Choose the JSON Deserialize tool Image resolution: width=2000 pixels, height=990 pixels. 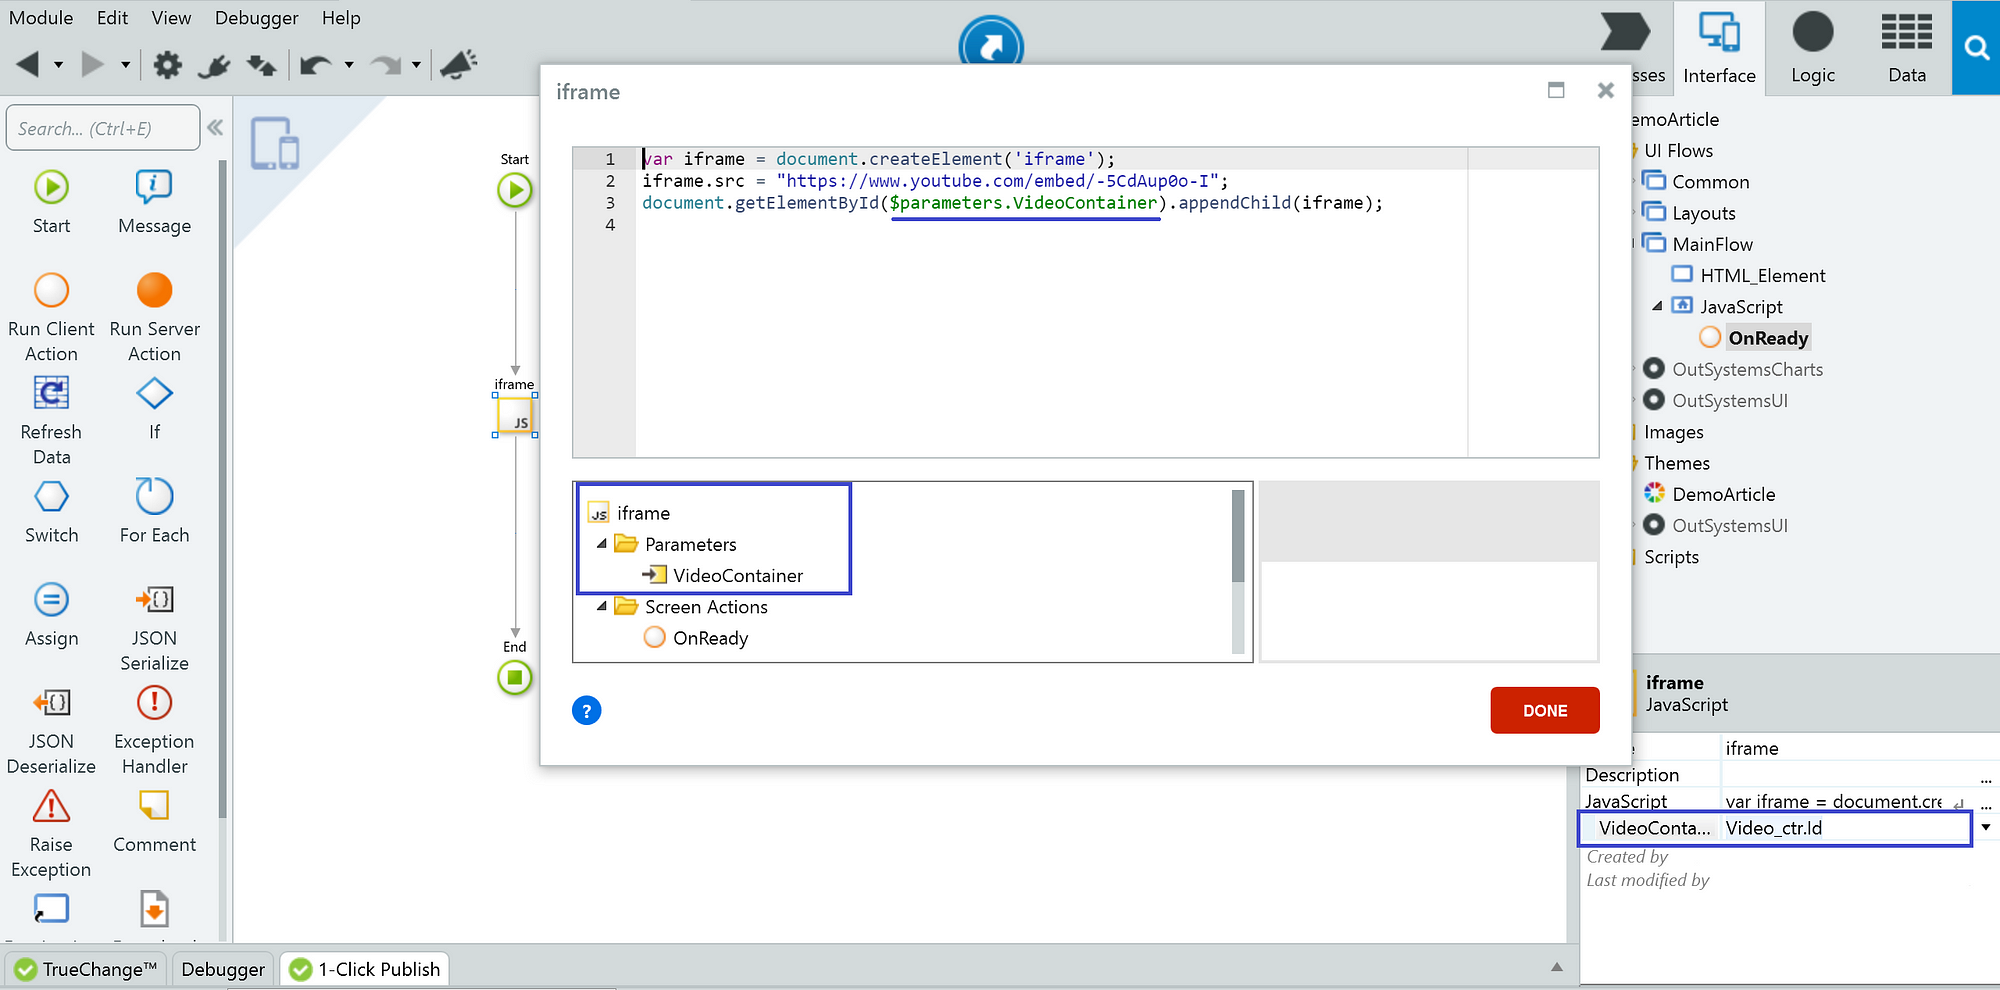tap(52, 730)
